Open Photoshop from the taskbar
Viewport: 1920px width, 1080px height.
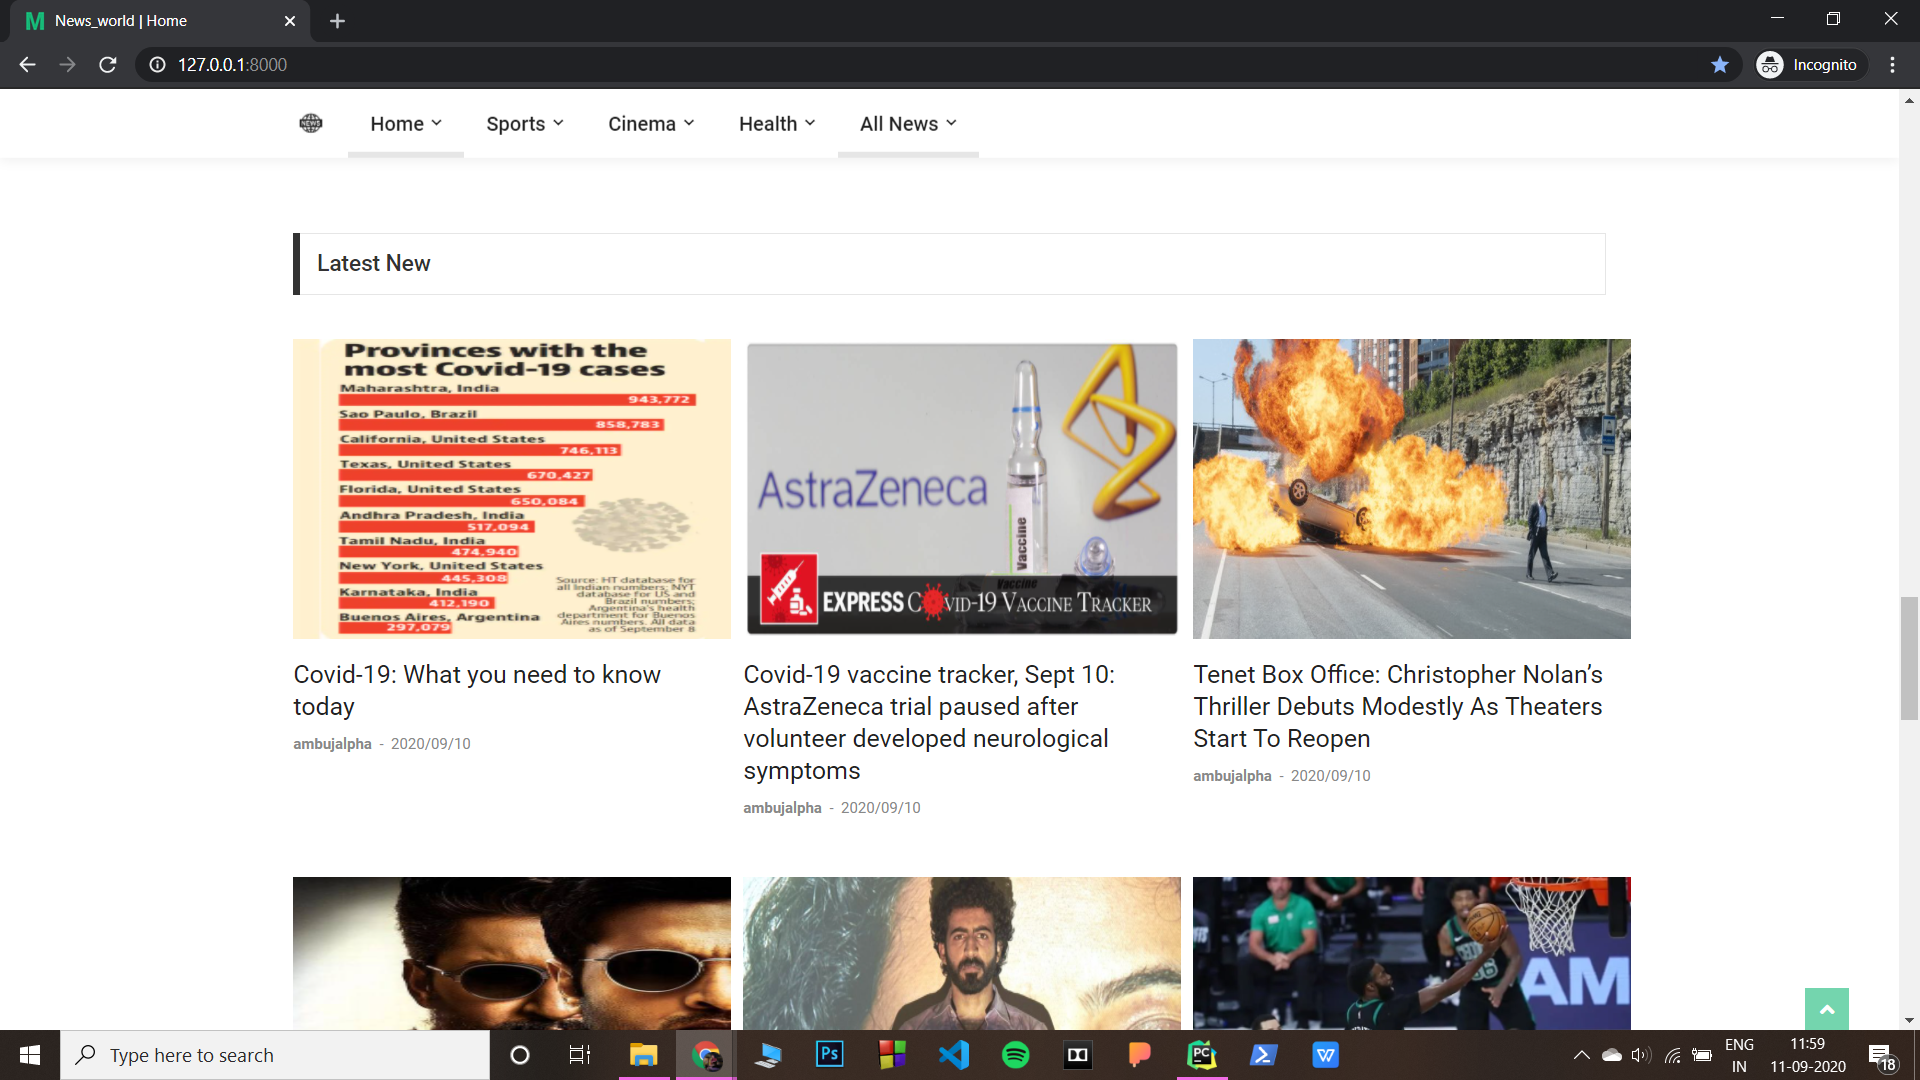click(x=830, y=1055)
